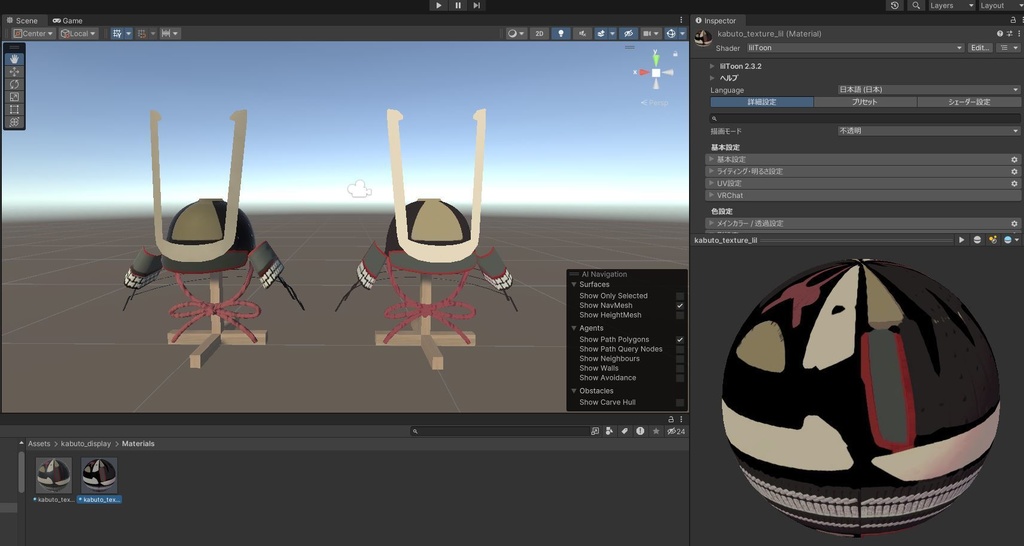Select the Rect transform tool
This screenshot has width=1024, height=546.
pyautogui.click(x=14, y=109)
